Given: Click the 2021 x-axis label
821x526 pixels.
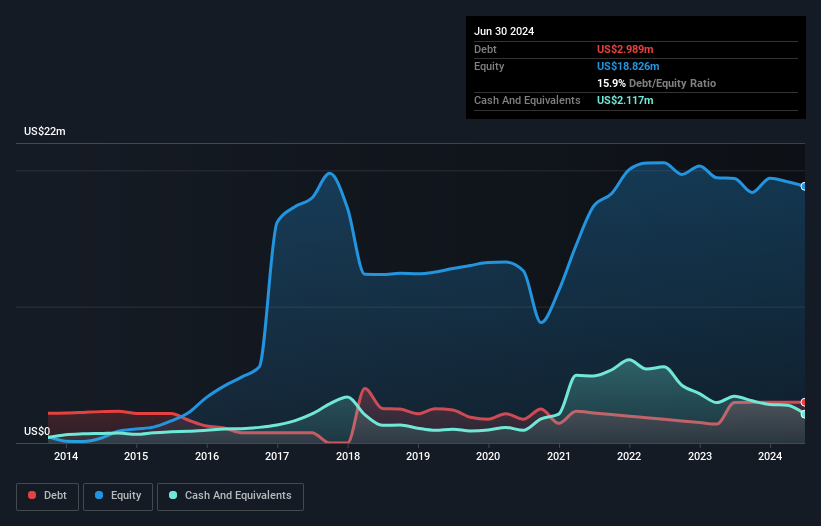Looking at the screenshot, I should click(x=559, y=456).
